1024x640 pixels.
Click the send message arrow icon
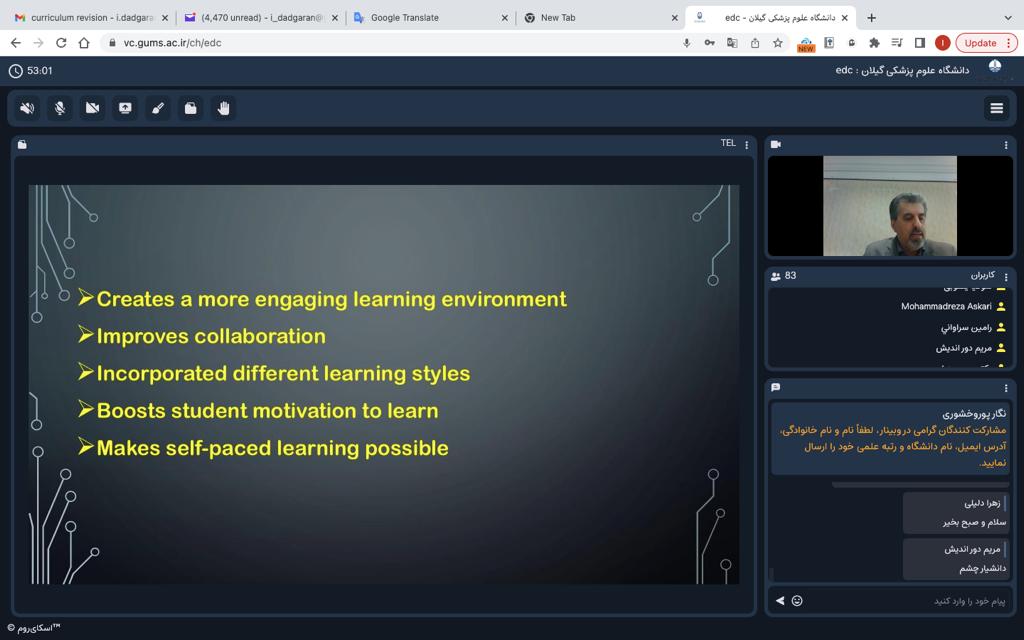point(780,601)
